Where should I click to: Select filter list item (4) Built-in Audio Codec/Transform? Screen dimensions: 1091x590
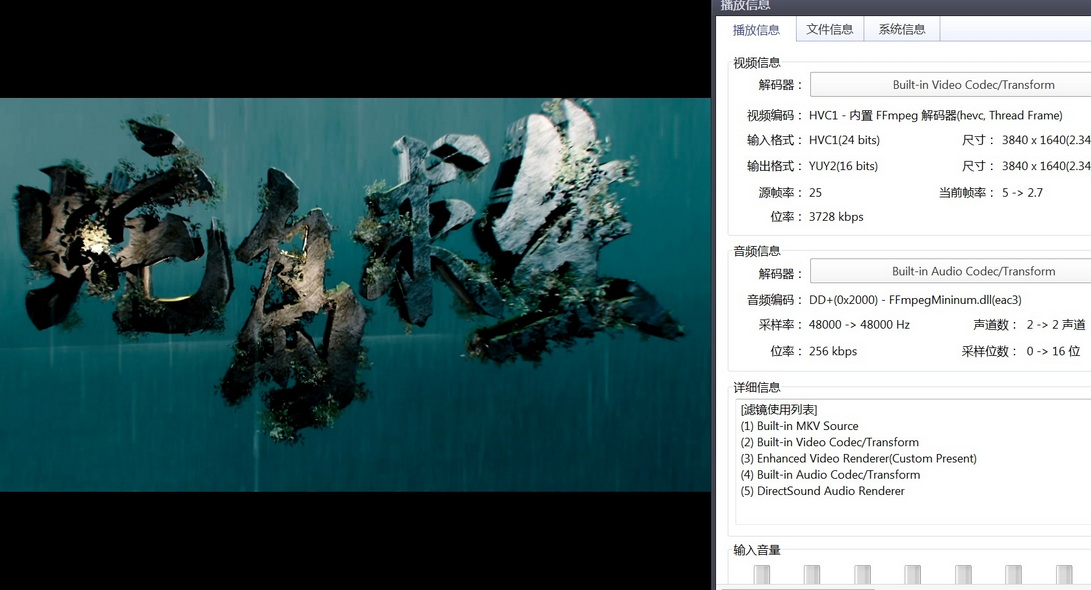point(830,475)
